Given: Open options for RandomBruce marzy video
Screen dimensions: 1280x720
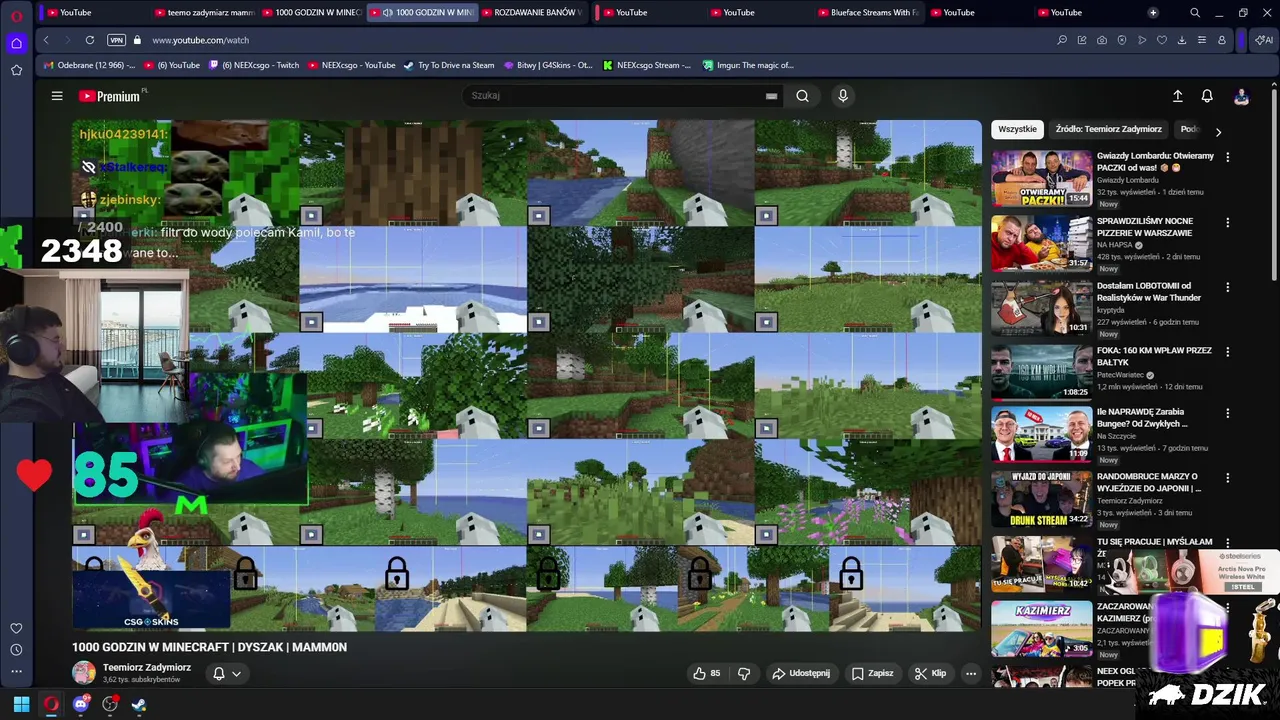Looking at the screenshot, I should 1227,478.
